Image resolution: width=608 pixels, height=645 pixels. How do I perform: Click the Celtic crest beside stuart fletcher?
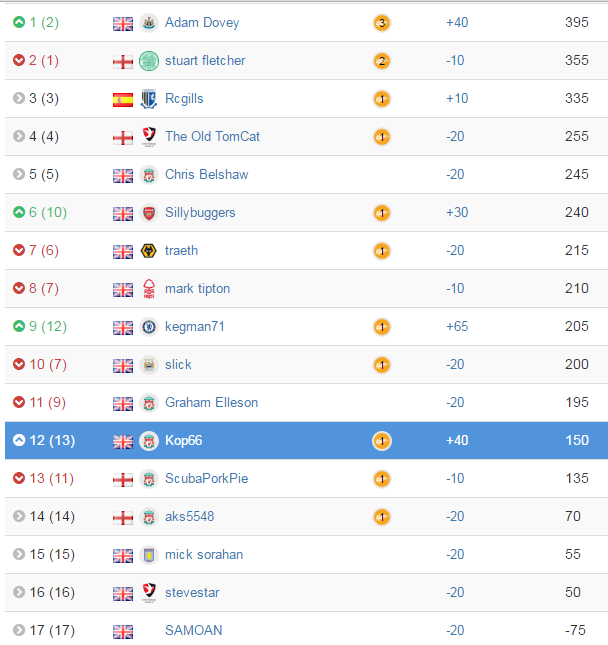pos(149,61)
